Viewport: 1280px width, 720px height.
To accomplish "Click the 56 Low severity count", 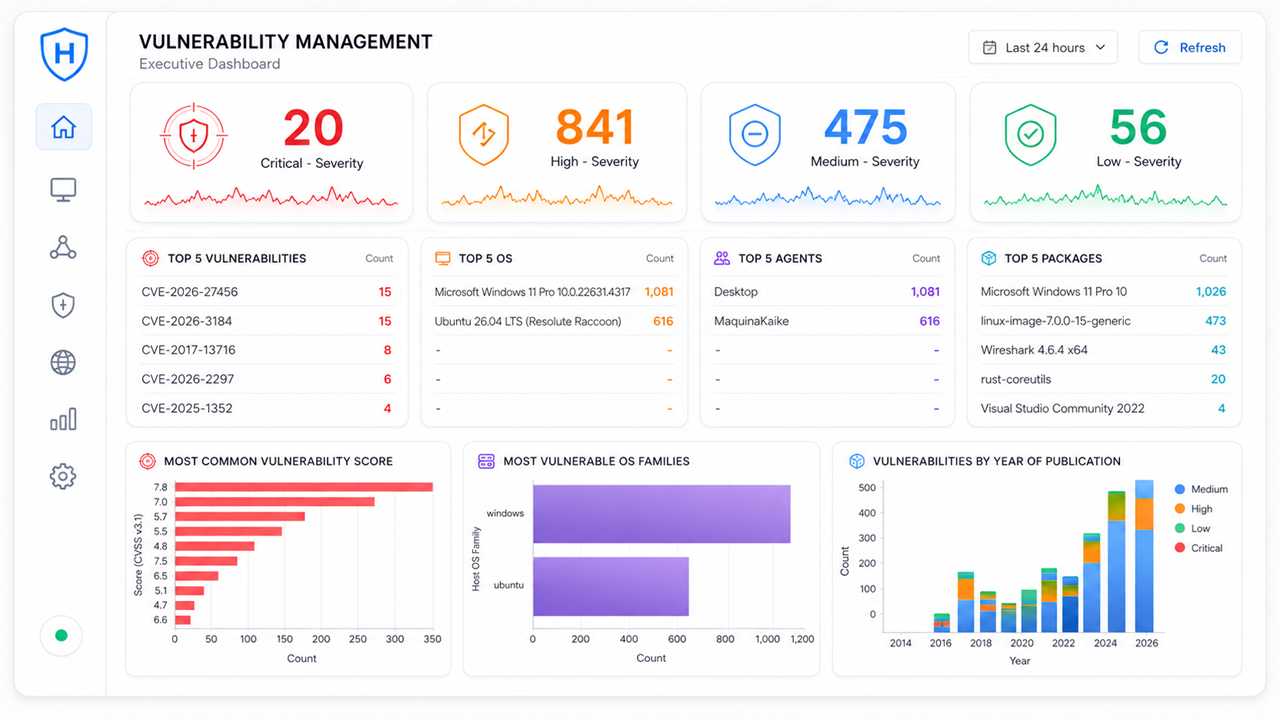I will point(1138,127).
